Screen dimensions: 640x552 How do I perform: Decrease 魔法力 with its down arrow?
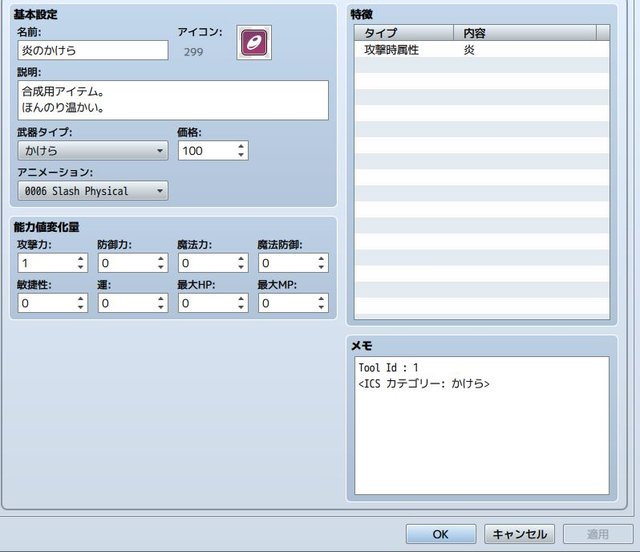pos(241,267)
